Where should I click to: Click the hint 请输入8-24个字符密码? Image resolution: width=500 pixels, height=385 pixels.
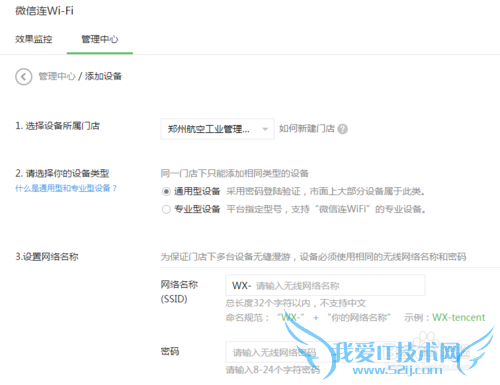pyautogui.click(x=273, y=370)
